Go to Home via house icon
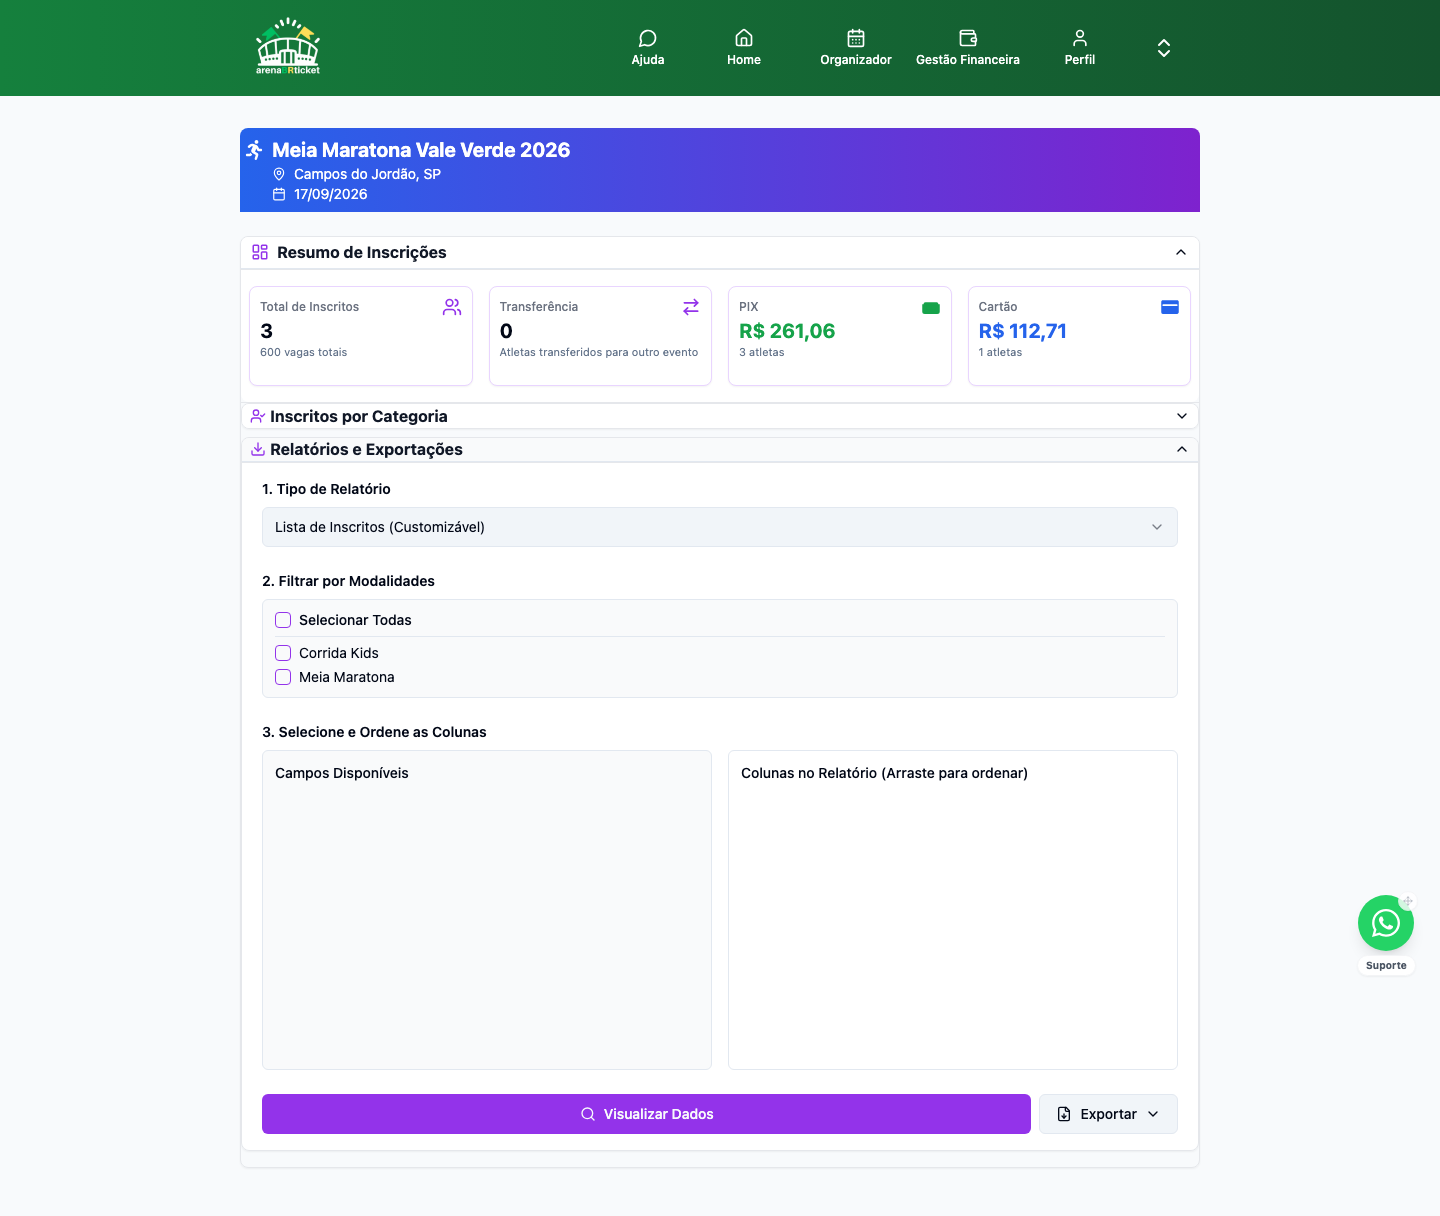The height and width of the screenshot is (1216, 1440). point(744,38)
